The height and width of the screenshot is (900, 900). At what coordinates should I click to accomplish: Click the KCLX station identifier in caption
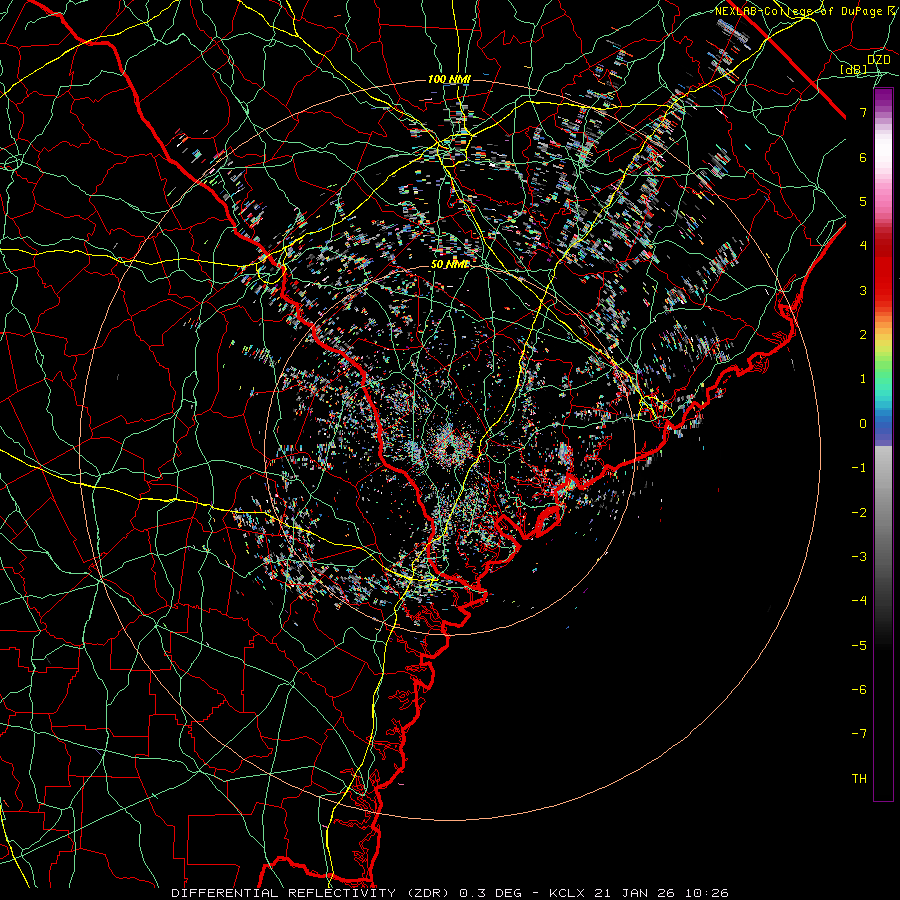tap(567, 893)
